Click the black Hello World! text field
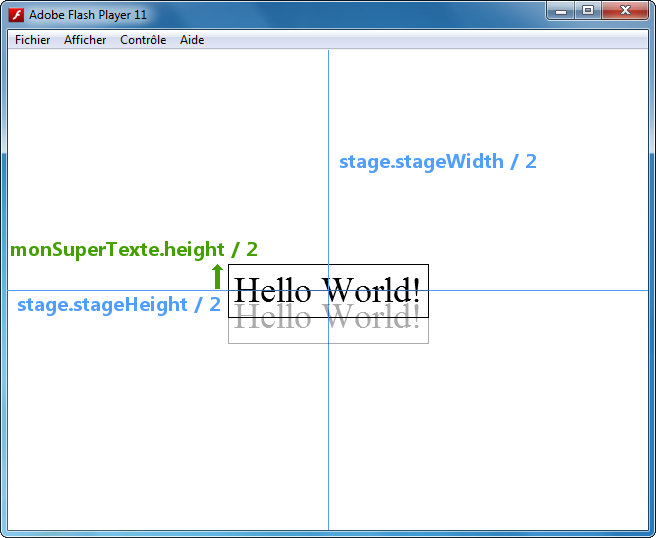Image resolution: width=656 pixels, height=538 pixels. tap(328, 291)
